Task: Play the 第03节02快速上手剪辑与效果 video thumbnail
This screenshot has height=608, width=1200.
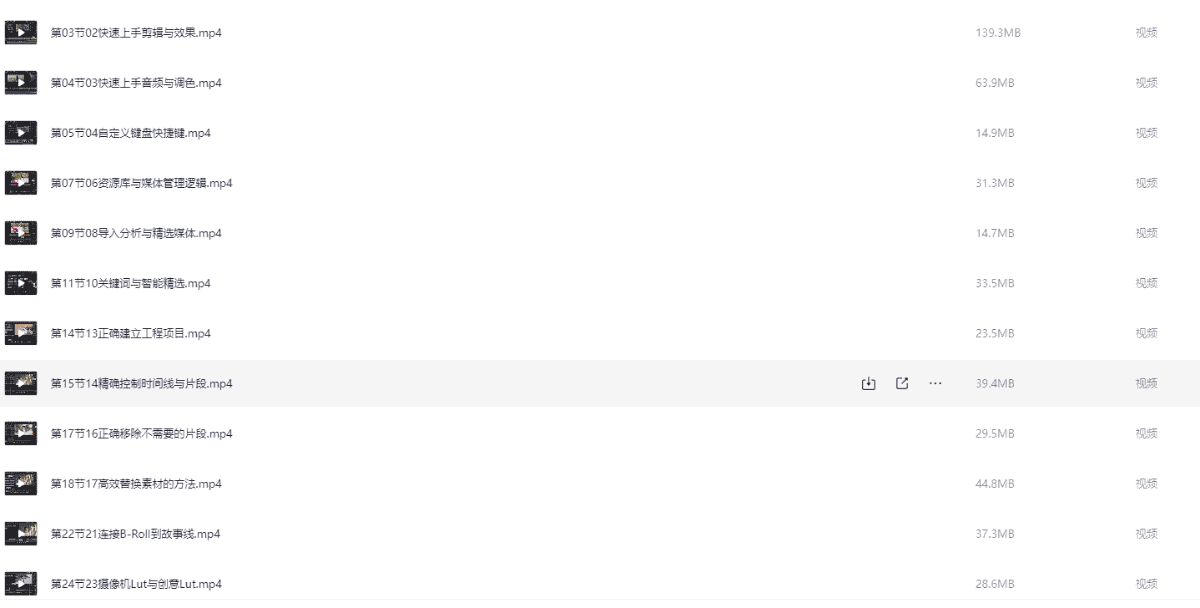Action: click(x=21, y=33)
